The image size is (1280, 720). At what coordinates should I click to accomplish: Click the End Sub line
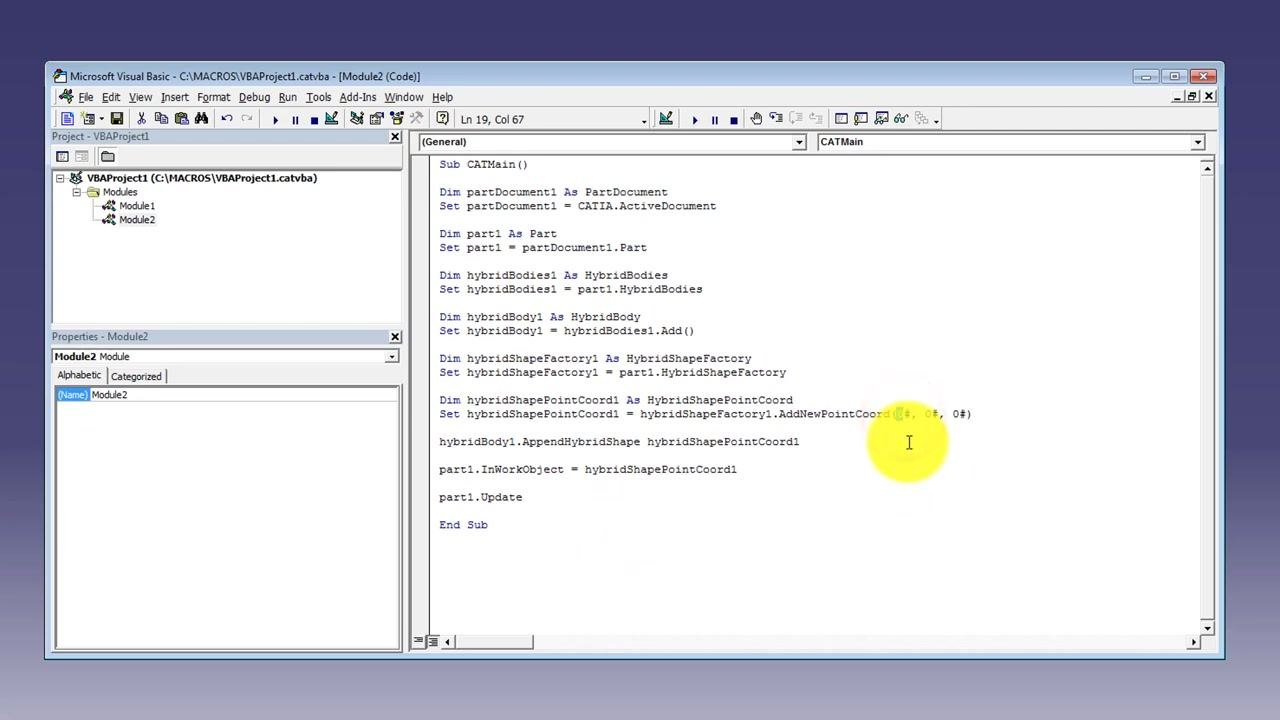463,525
